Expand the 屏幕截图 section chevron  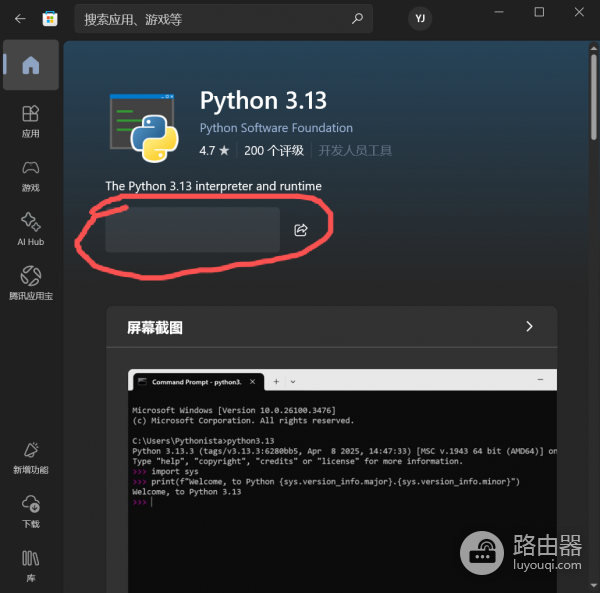pyautogui.click(x=529, y=326)
